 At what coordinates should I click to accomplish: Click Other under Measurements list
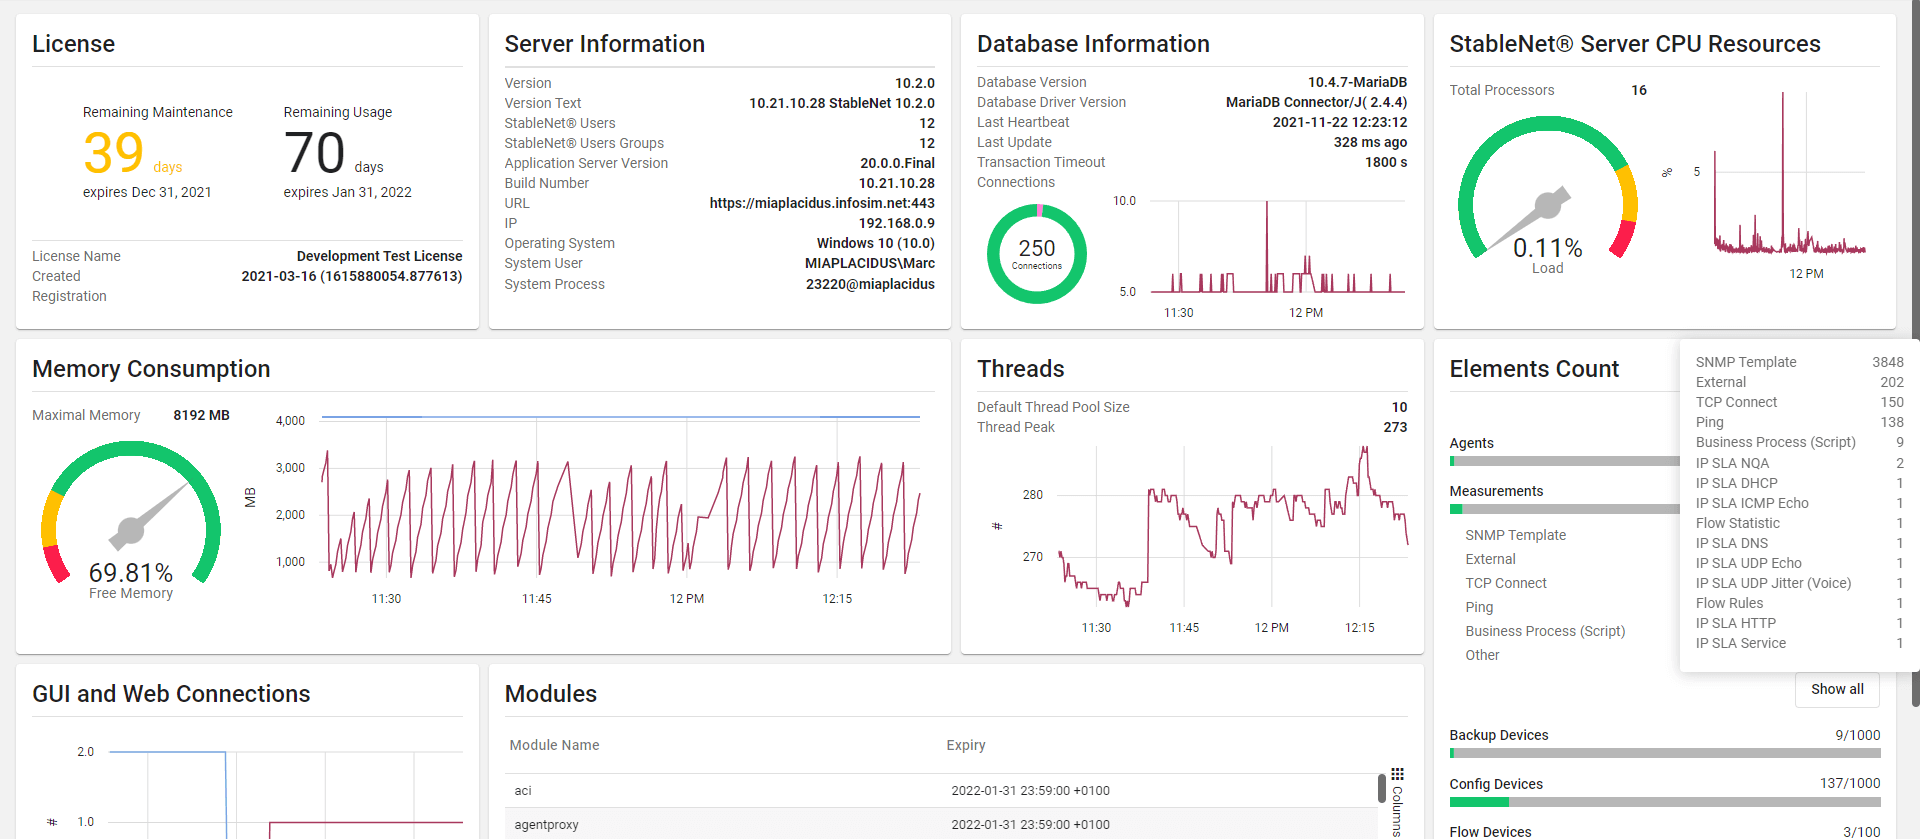[1482, 655]
